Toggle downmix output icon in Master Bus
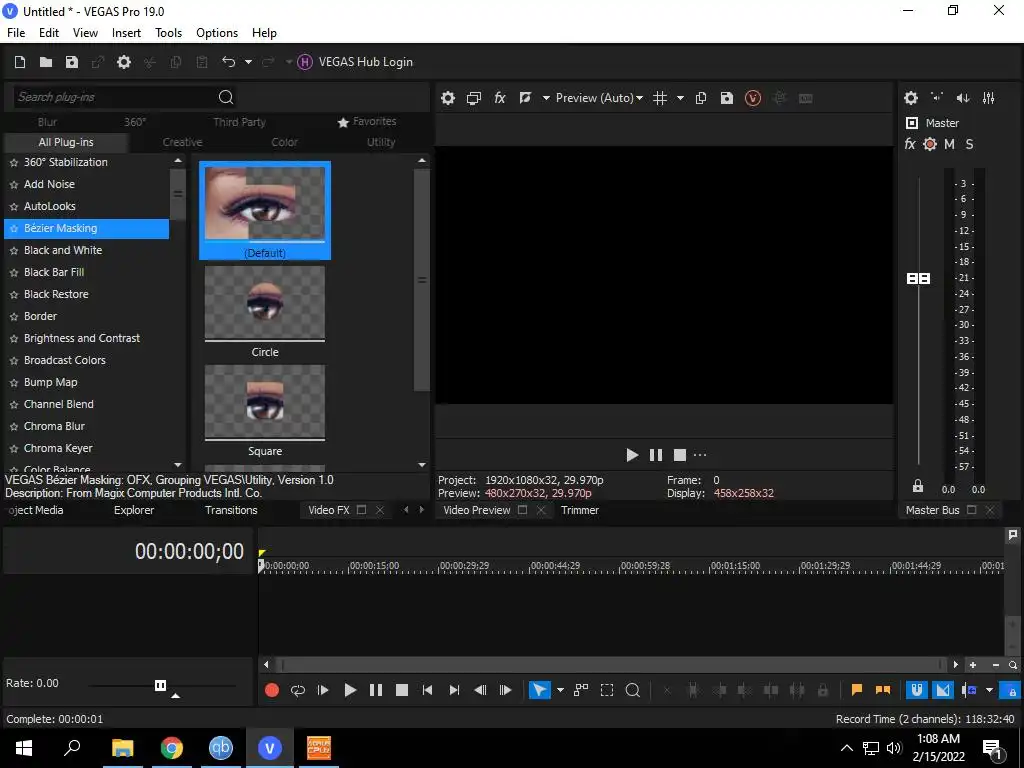 click(937, 98)
